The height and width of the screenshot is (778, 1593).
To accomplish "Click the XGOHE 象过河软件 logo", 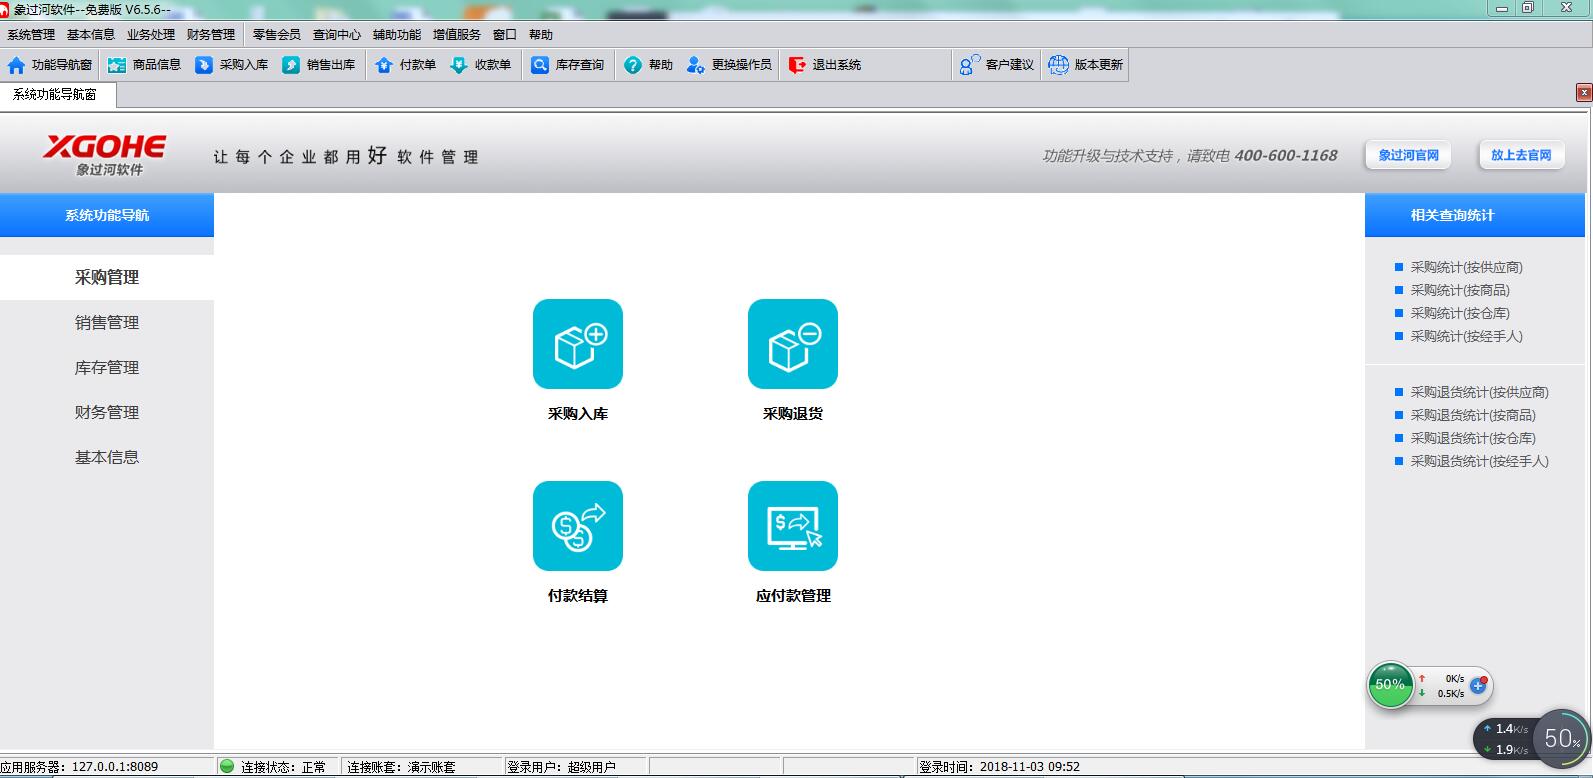I will [106, 154].
